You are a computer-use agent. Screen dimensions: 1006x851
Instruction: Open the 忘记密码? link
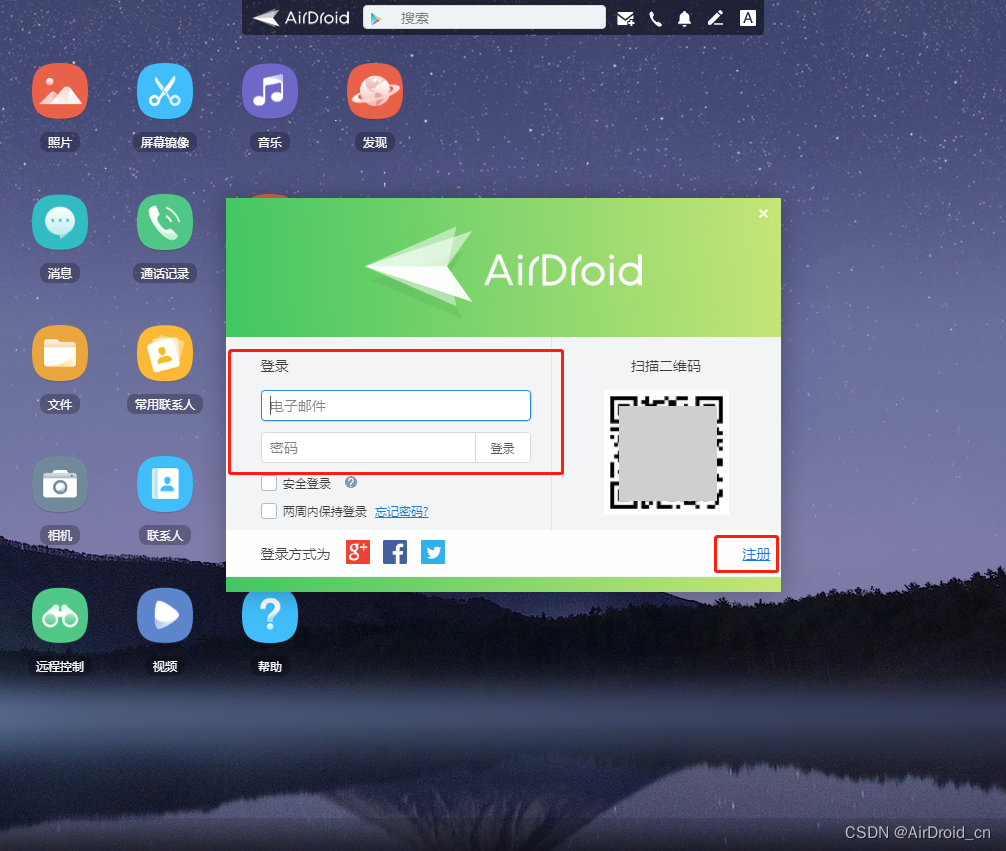pos(401,511)
